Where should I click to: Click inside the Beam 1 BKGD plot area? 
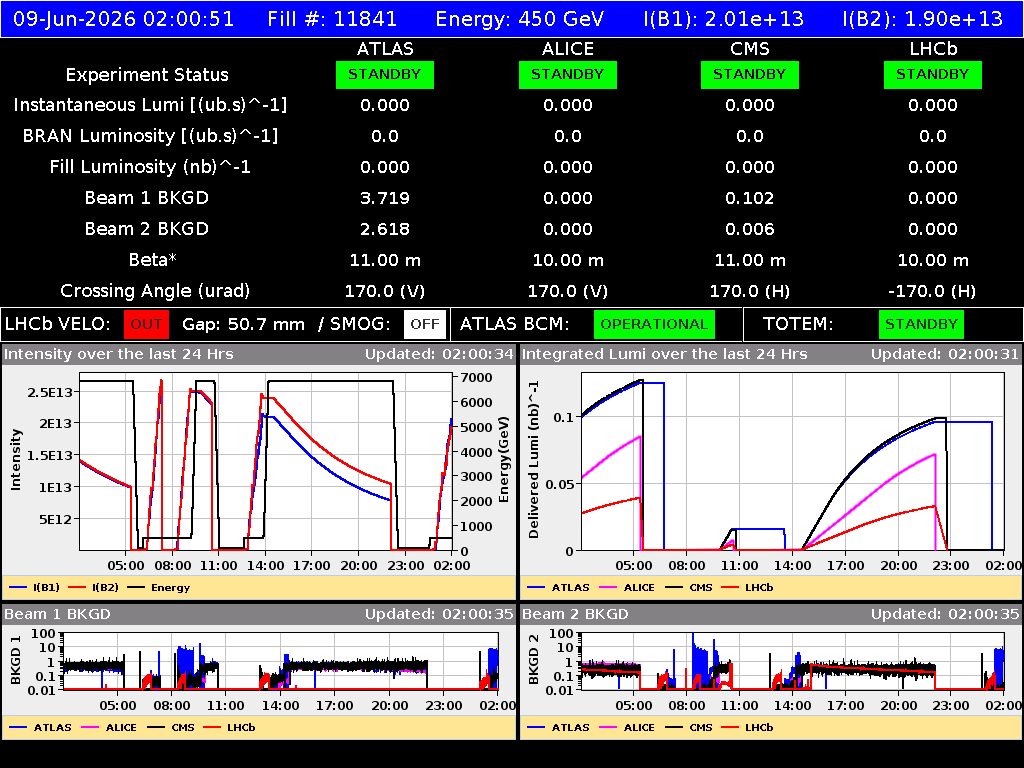(281, 660)
